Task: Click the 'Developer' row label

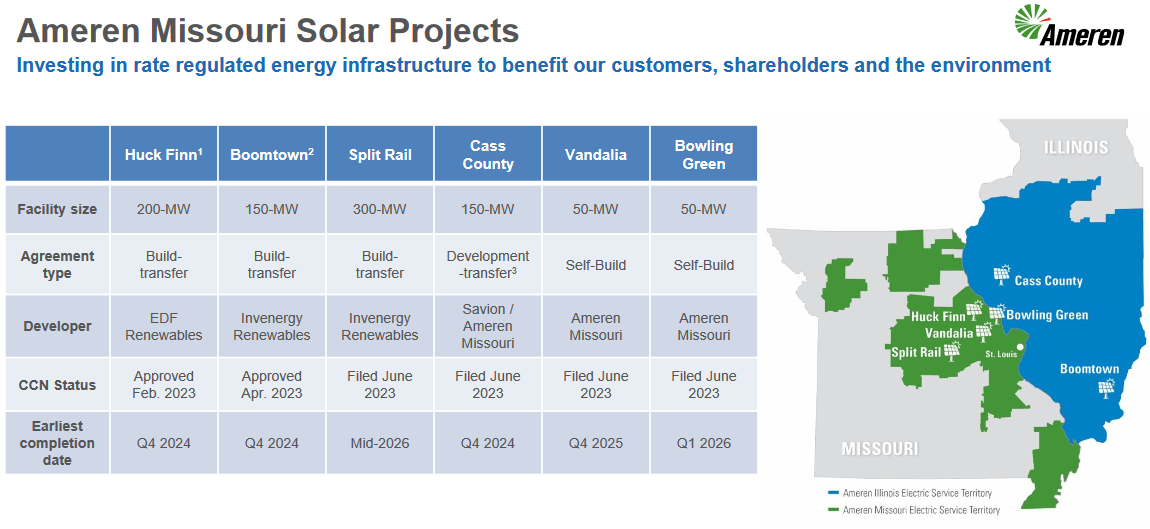Action: pos(58,326)
